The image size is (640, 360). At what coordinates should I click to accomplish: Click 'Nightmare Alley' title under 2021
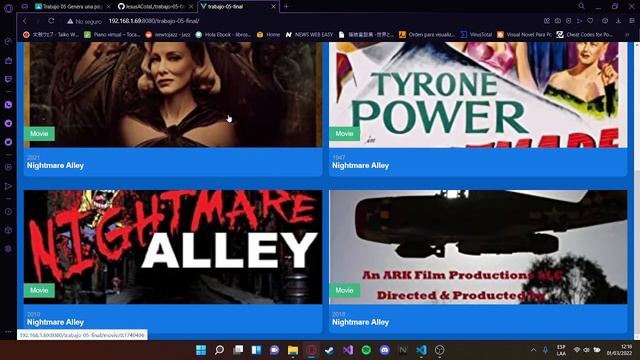tap(56, 165)
